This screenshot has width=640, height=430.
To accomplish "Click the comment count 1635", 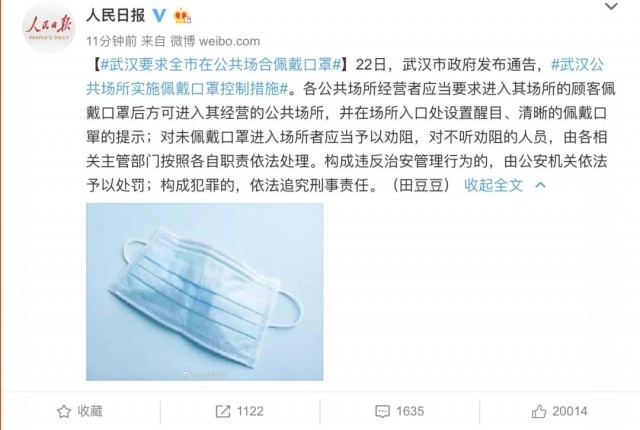I will pyautogui.click(x=410, y=411).
